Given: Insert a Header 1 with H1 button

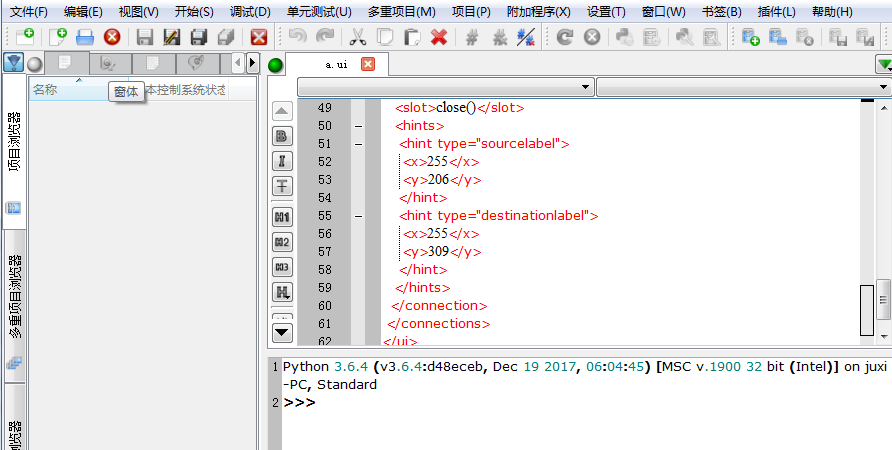Looking at the screenshot, I should (x=283, y=216).
